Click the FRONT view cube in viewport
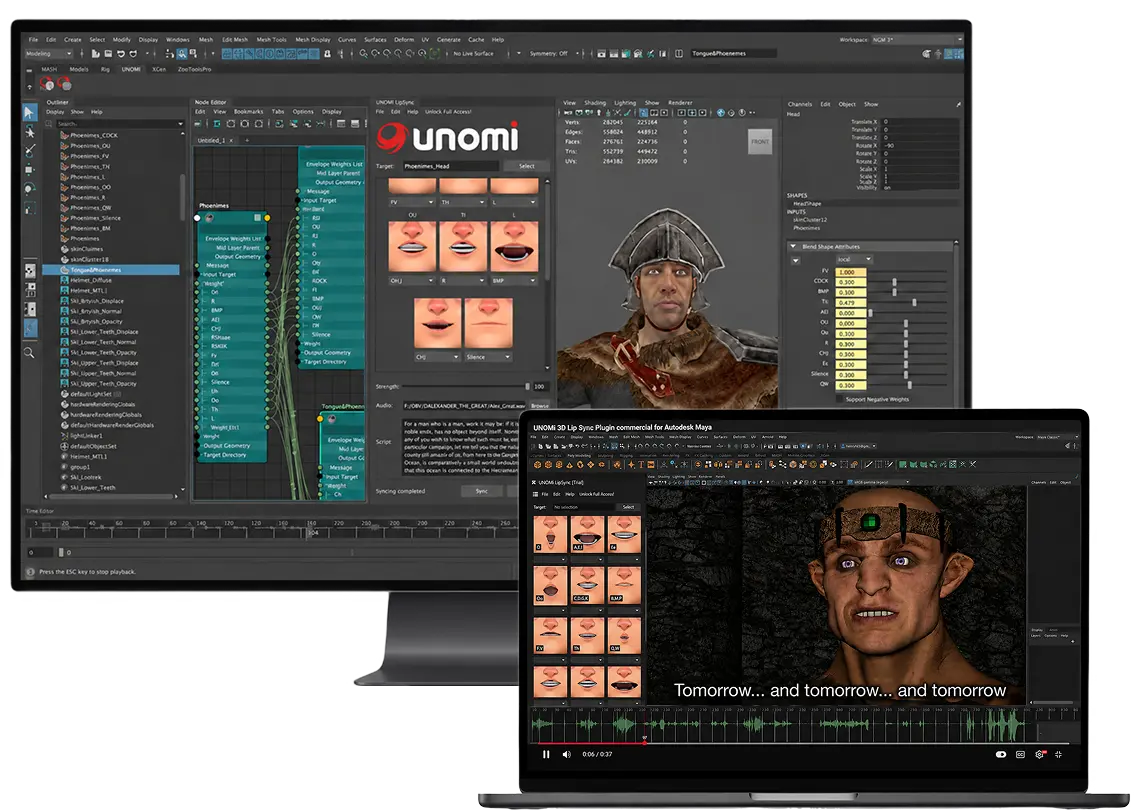This screenshot has width=1138, height=810. (x=760, y=142)
